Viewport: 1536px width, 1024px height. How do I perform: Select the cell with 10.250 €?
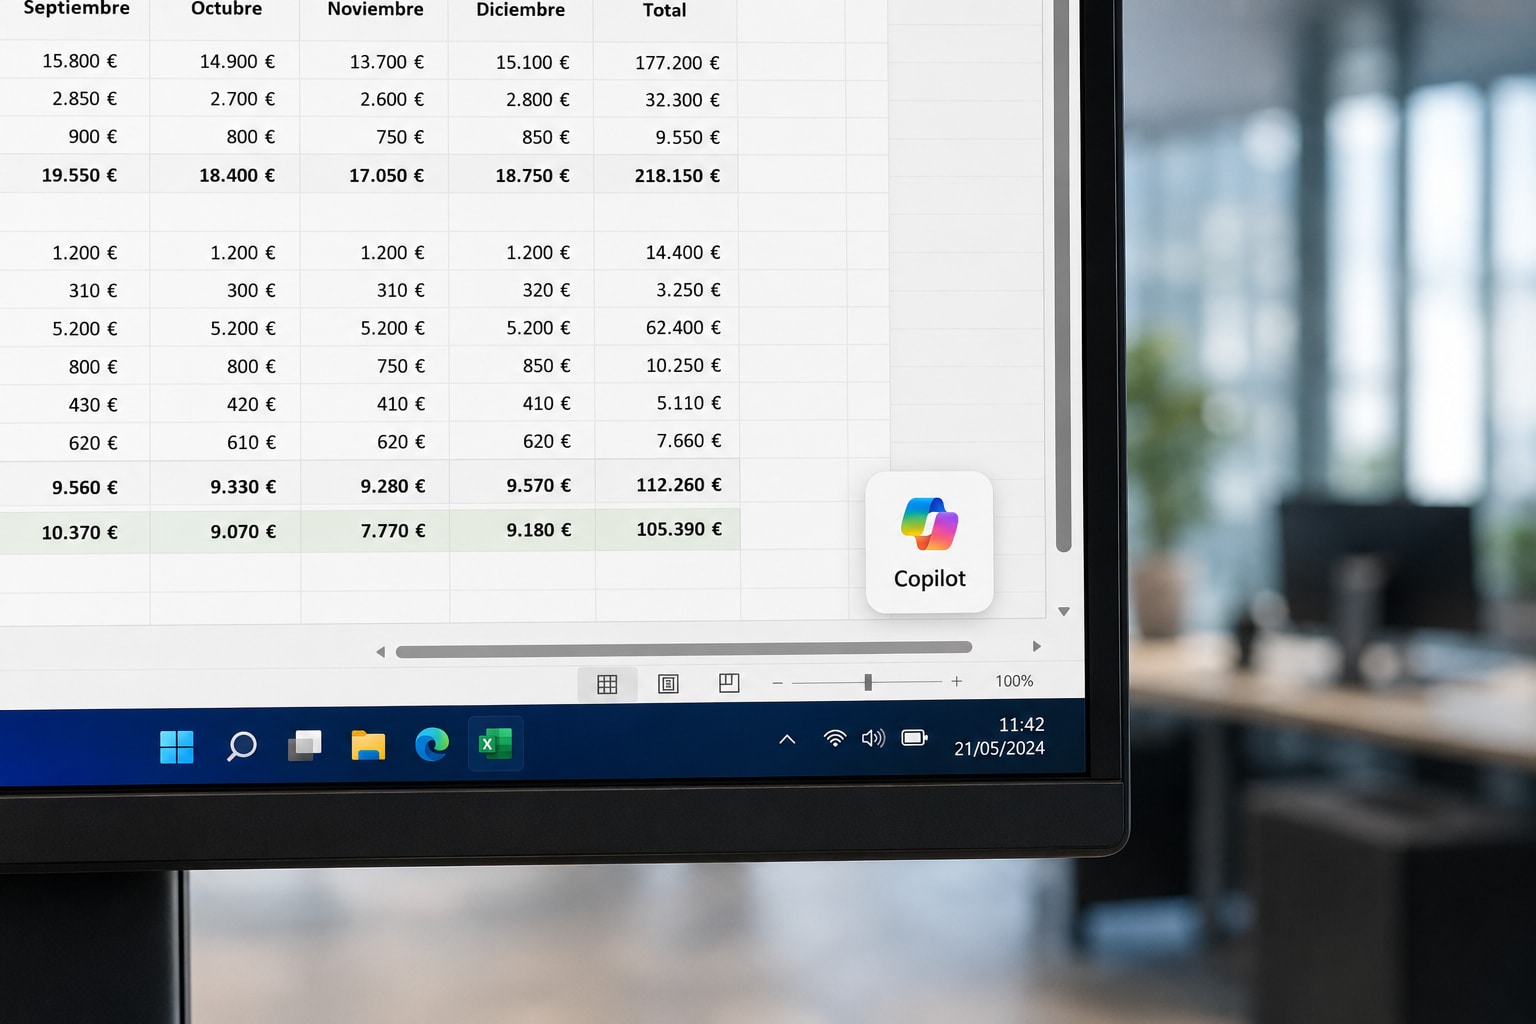(x=667, y=365)
